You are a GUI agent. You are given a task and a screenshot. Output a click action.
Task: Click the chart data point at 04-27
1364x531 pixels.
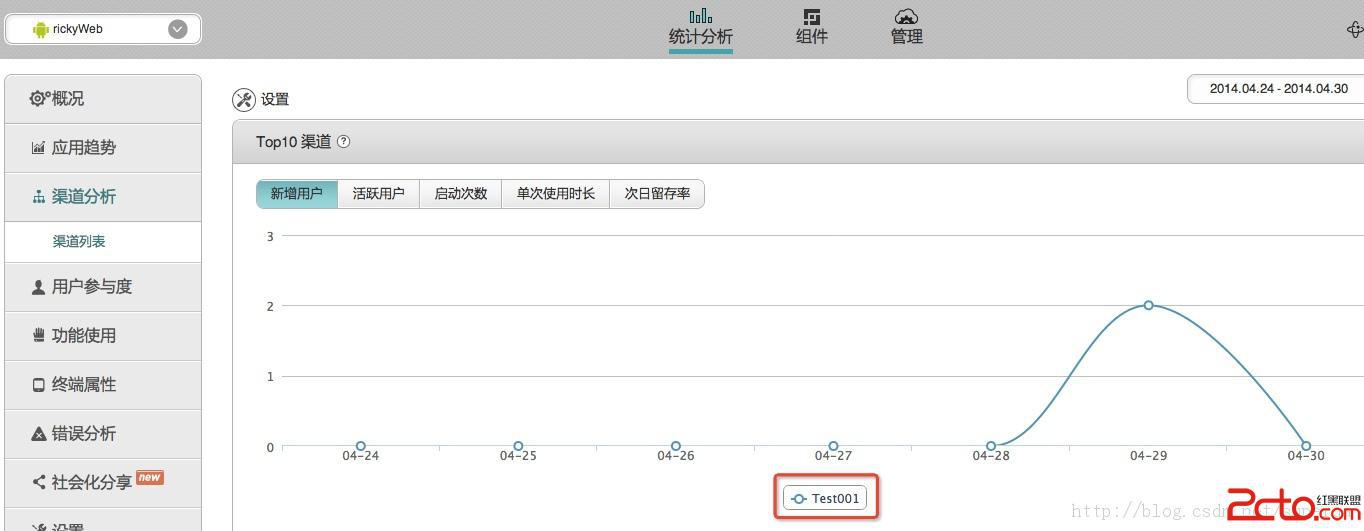coord(833,446)
